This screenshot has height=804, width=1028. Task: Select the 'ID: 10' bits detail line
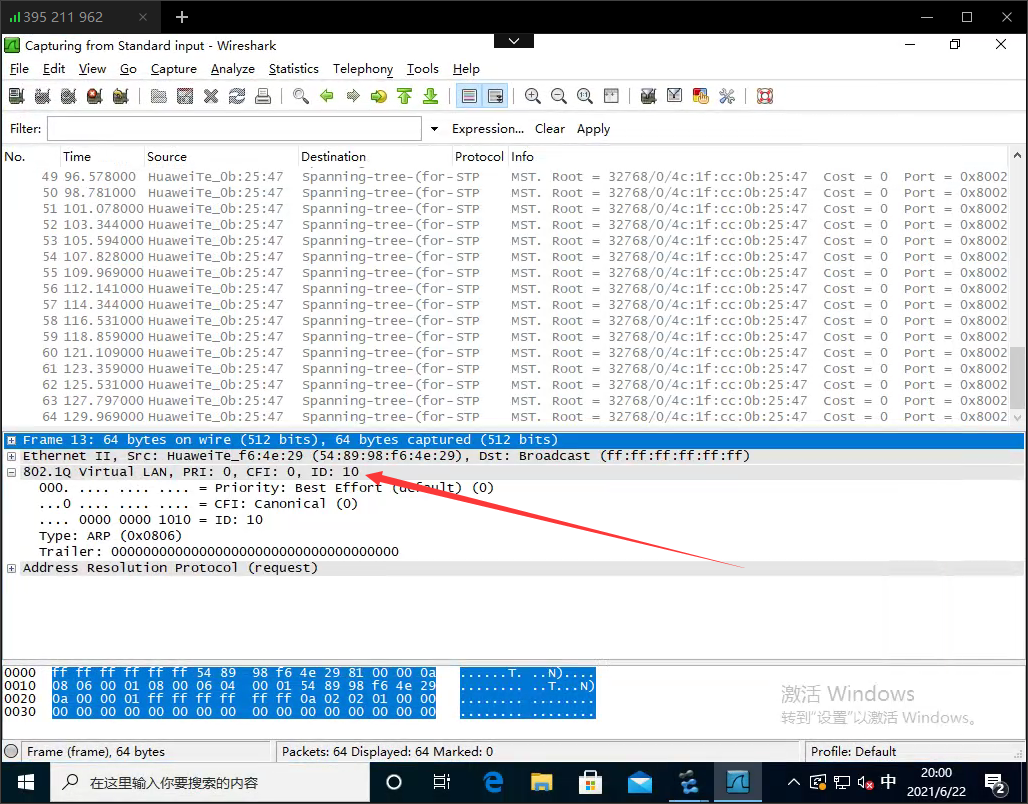click(151, 520)
